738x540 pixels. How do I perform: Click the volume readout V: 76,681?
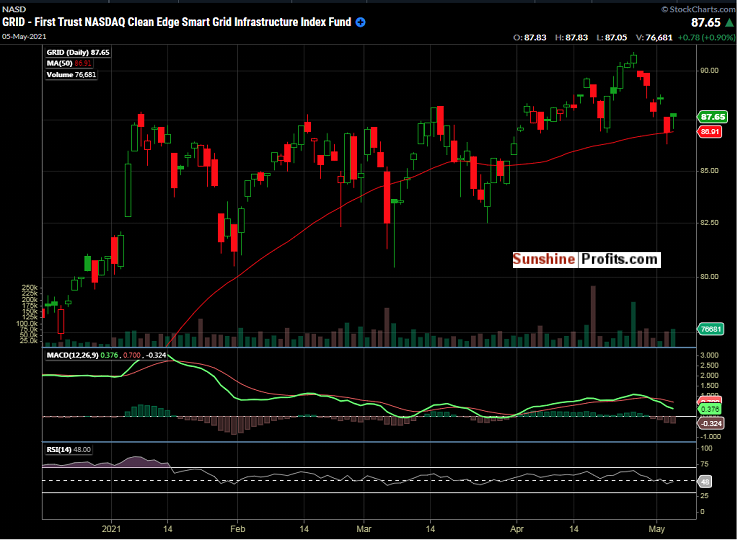pos(654,37)
